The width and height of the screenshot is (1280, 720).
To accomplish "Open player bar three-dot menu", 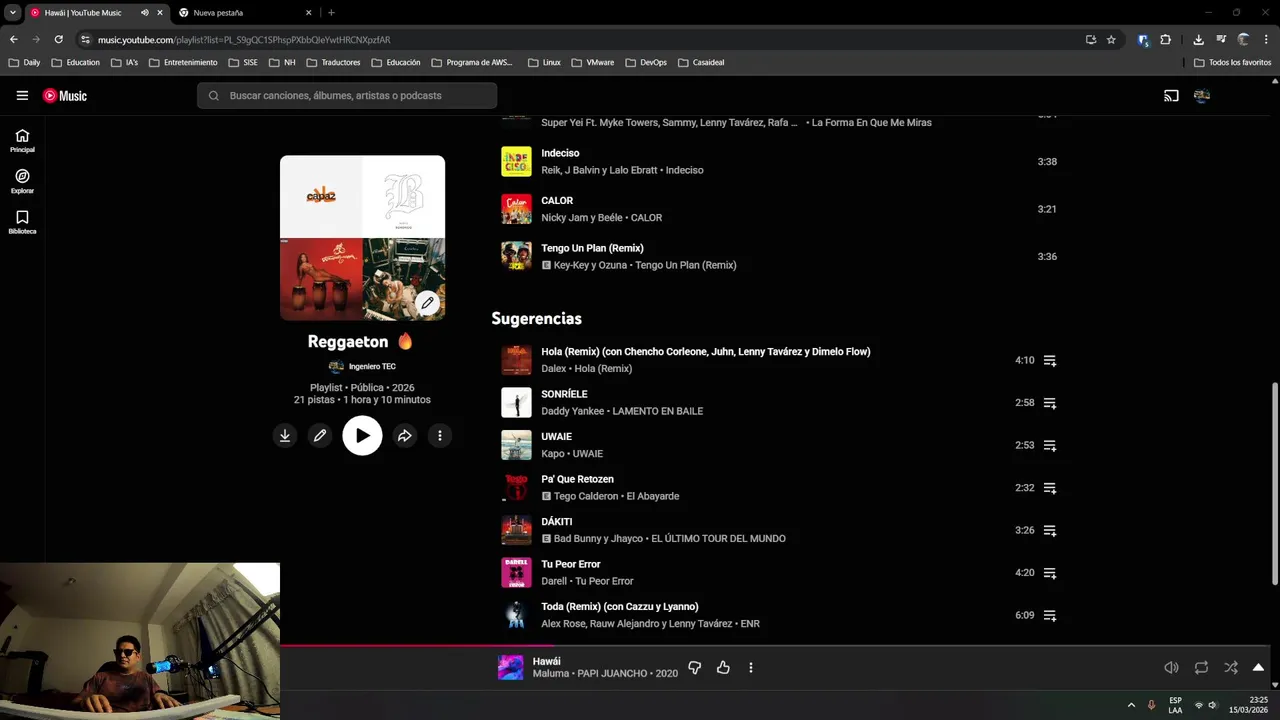I will [751, 667].
